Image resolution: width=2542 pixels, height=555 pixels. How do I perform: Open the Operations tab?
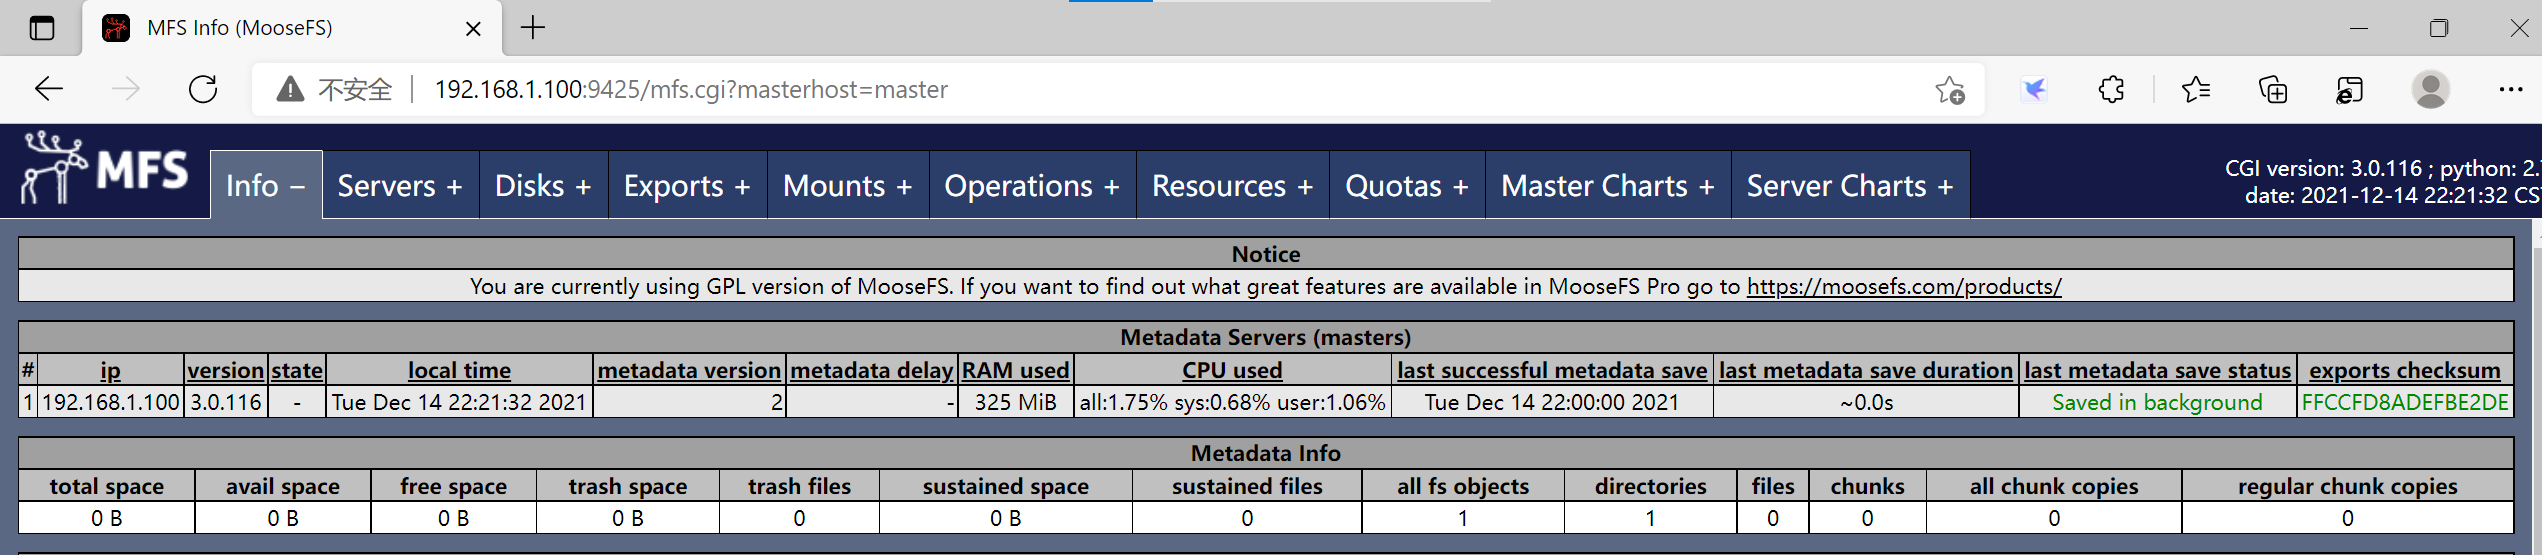1032,186
